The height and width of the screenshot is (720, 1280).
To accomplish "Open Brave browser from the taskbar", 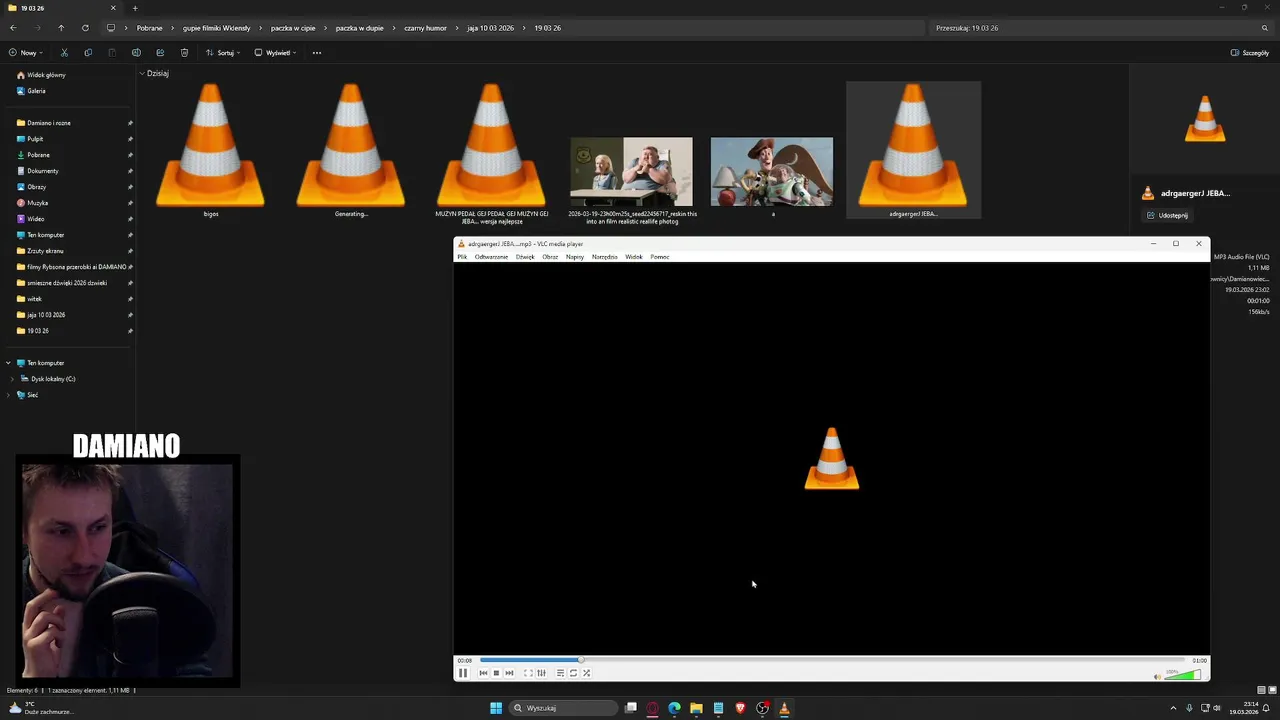I will click(740, 708).
